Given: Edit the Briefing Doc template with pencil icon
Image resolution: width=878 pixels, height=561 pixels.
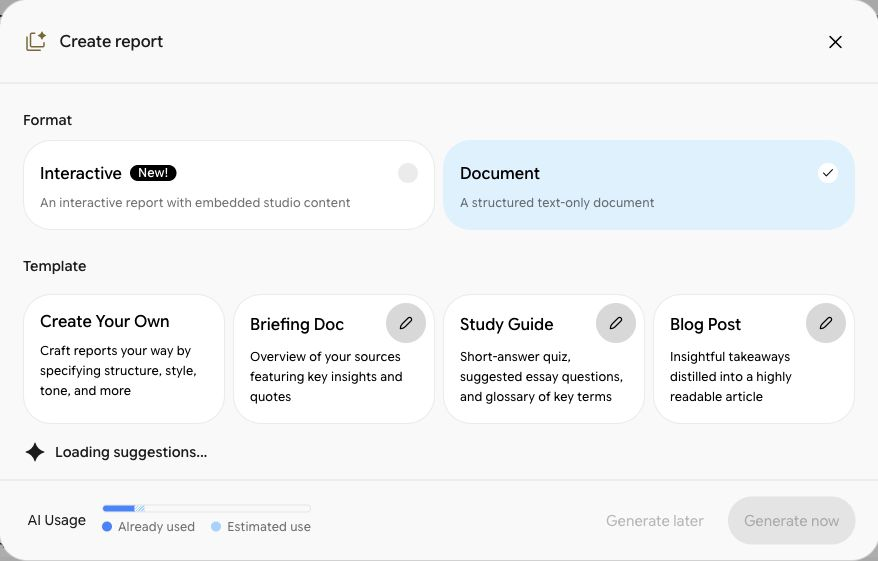Looking at the screenshot, I should (406, 323).
